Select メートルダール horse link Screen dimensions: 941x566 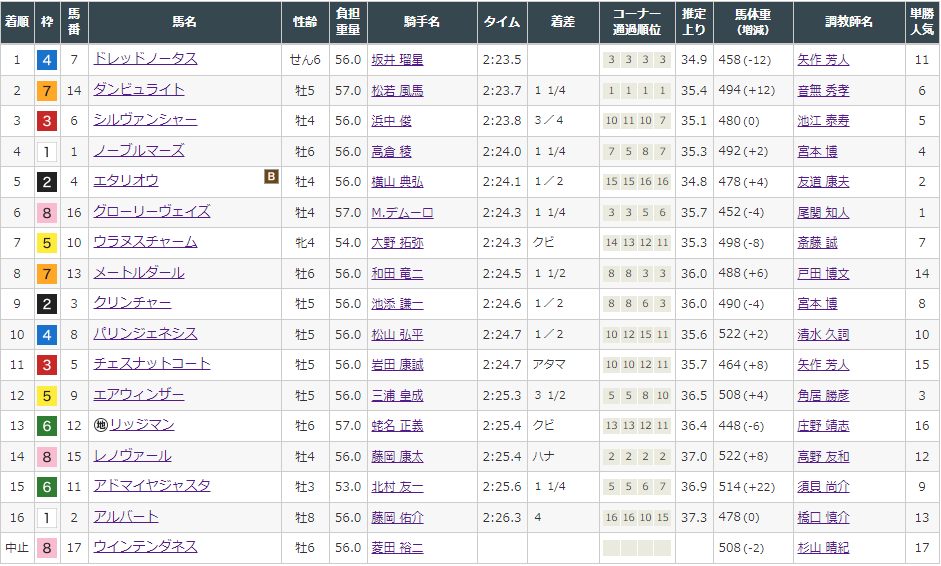coord(139,273)
